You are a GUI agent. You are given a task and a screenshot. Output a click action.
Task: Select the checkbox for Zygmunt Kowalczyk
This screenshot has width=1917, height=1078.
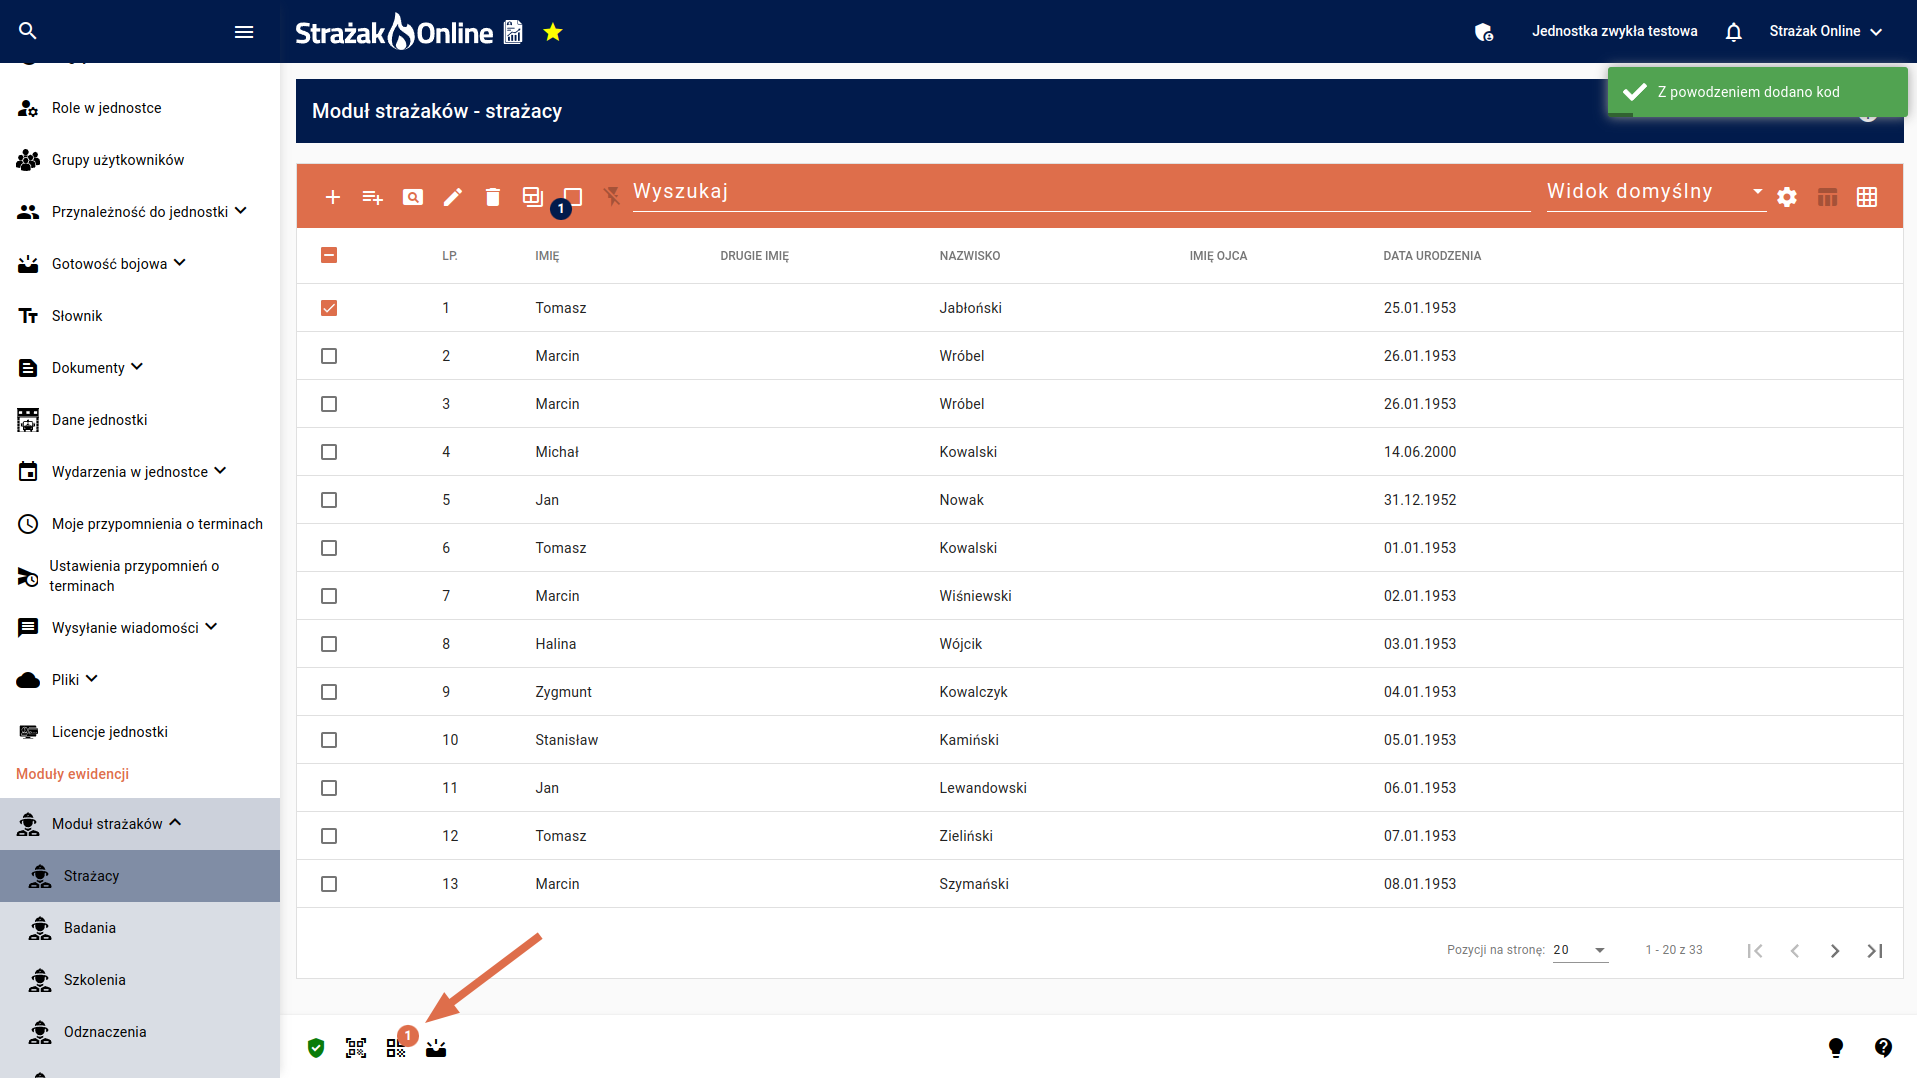click(329, 692)
